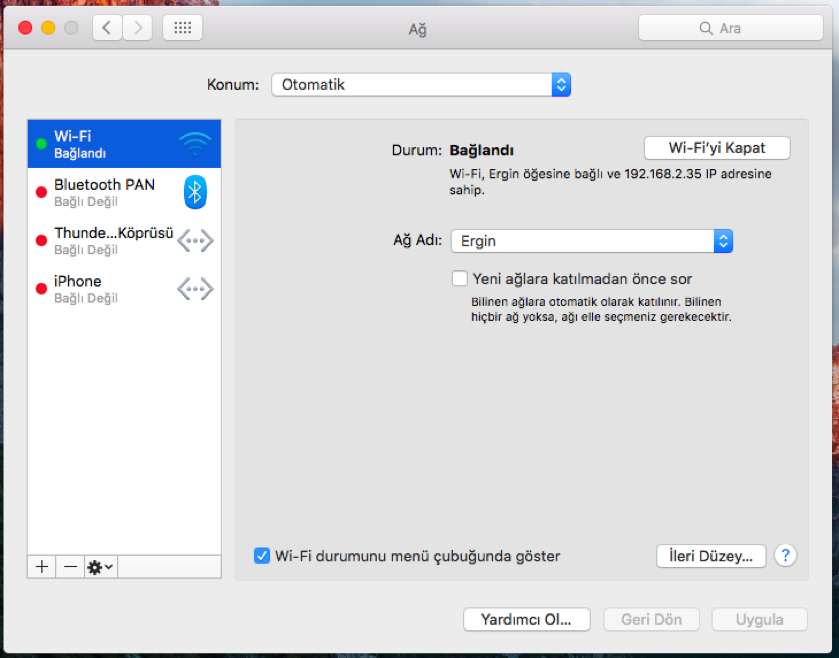Add a new network service with the plus icon
Viewport: 839px width, 658px height.
click(40, 567)
